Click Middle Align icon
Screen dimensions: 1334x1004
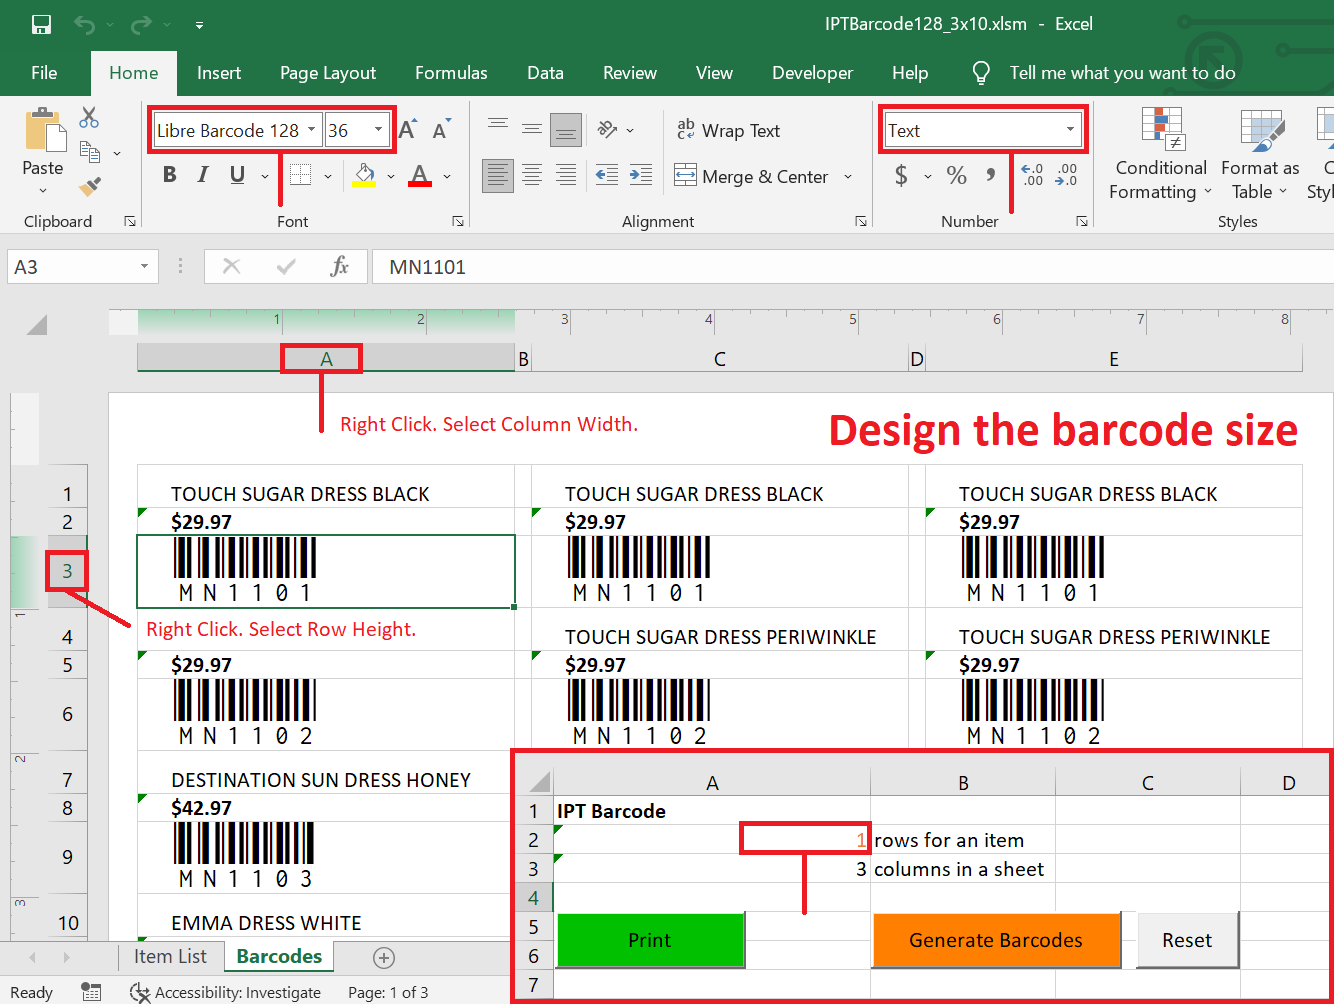(531, 129)
